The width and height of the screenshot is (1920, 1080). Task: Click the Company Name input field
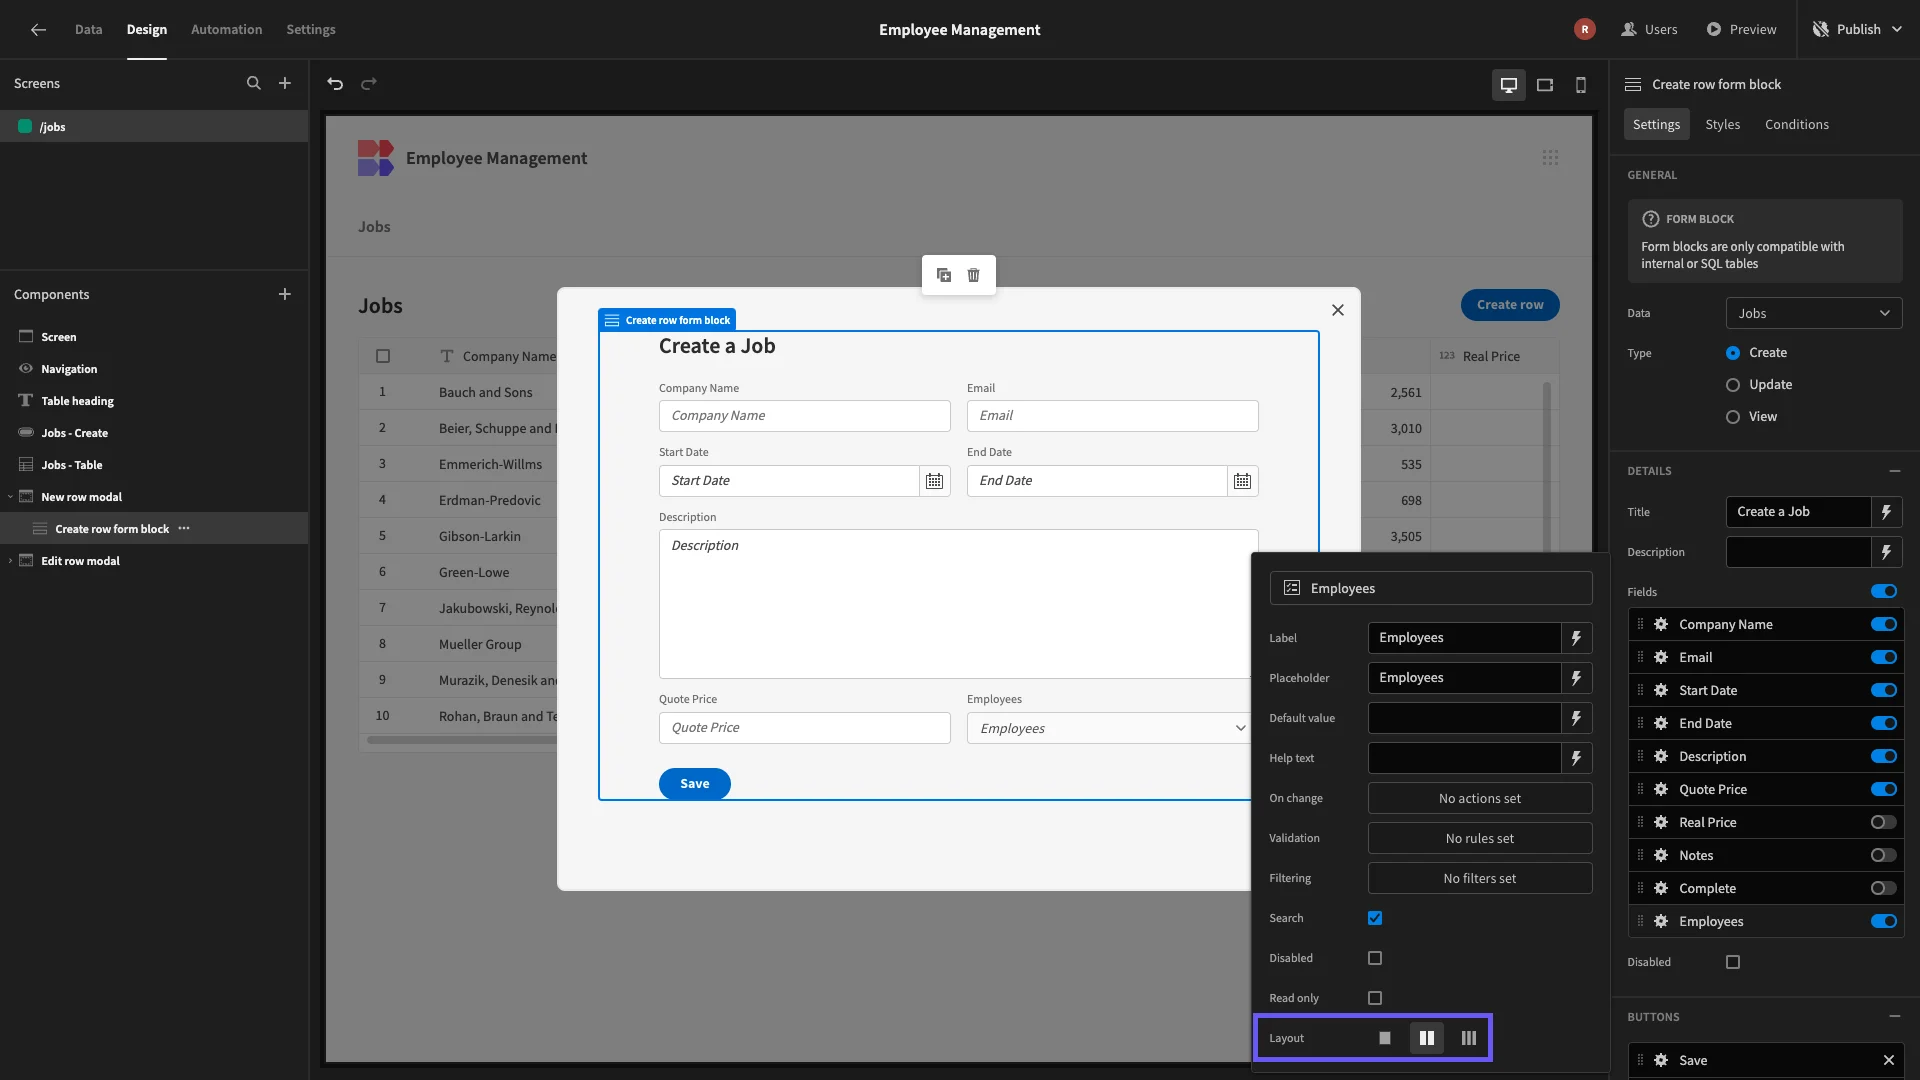coord(804,416)
